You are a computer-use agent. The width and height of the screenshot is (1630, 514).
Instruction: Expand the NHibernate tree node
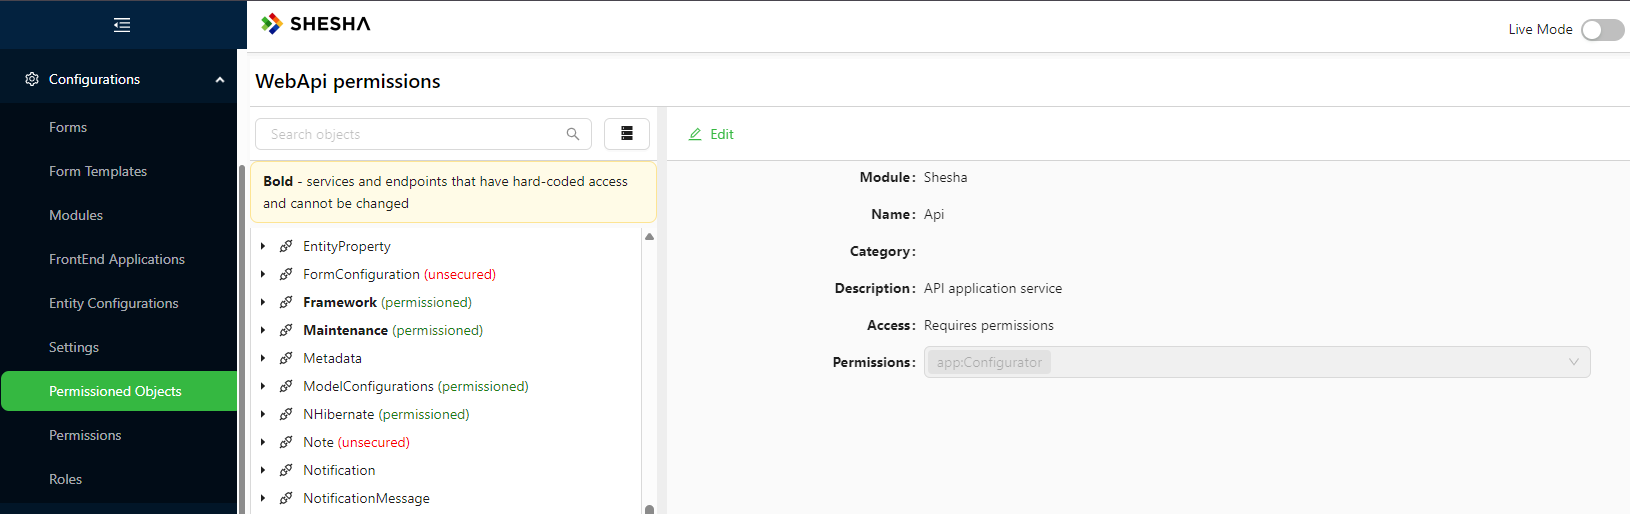263,414
